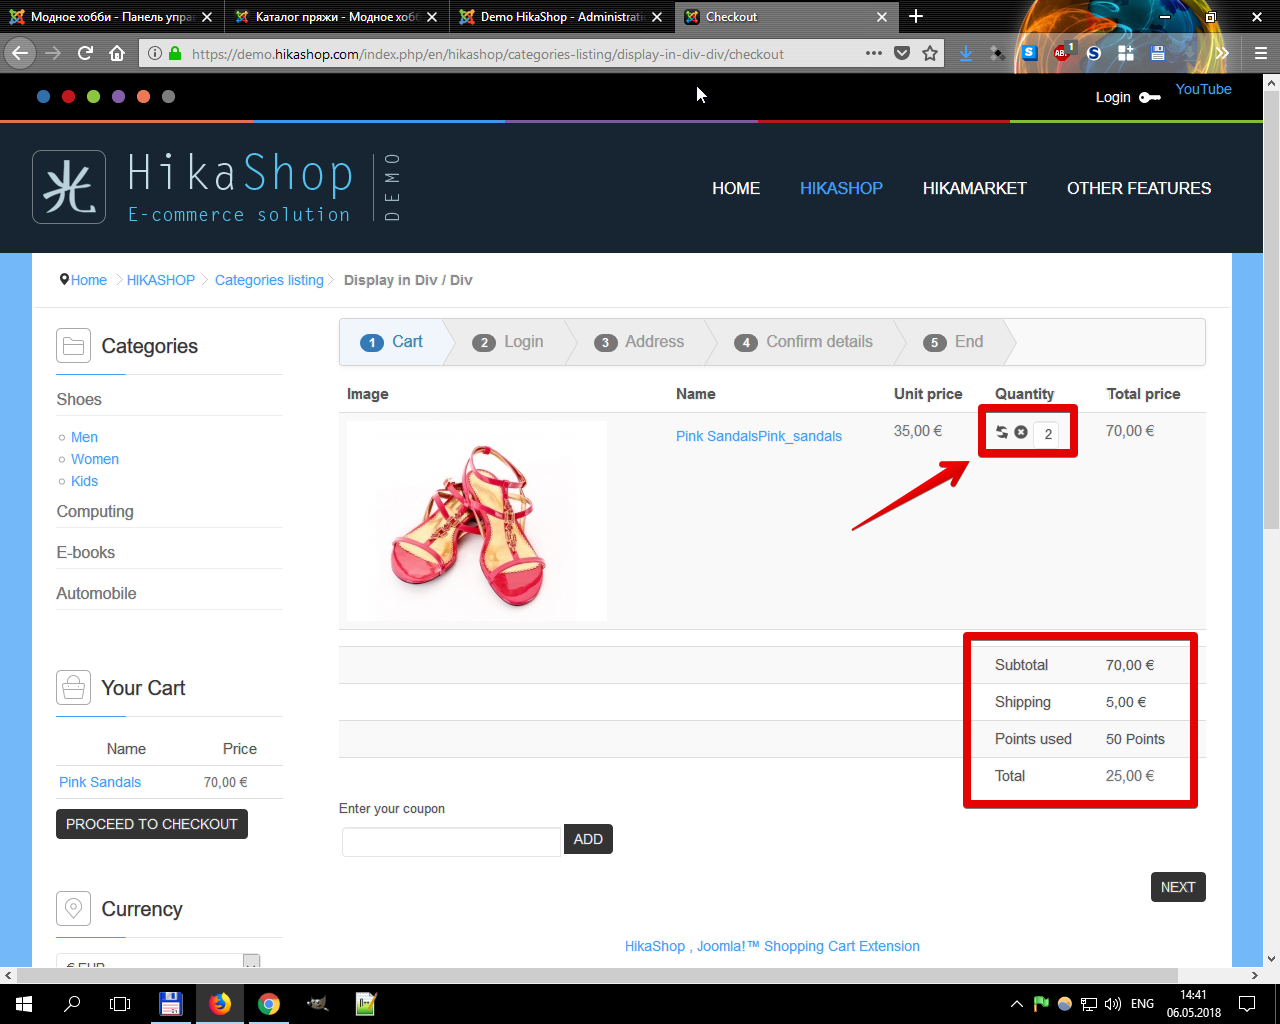Viewport: 1280px width, 1024px height.
Task: Click the NEXT button
Action: pos(1178,887)
